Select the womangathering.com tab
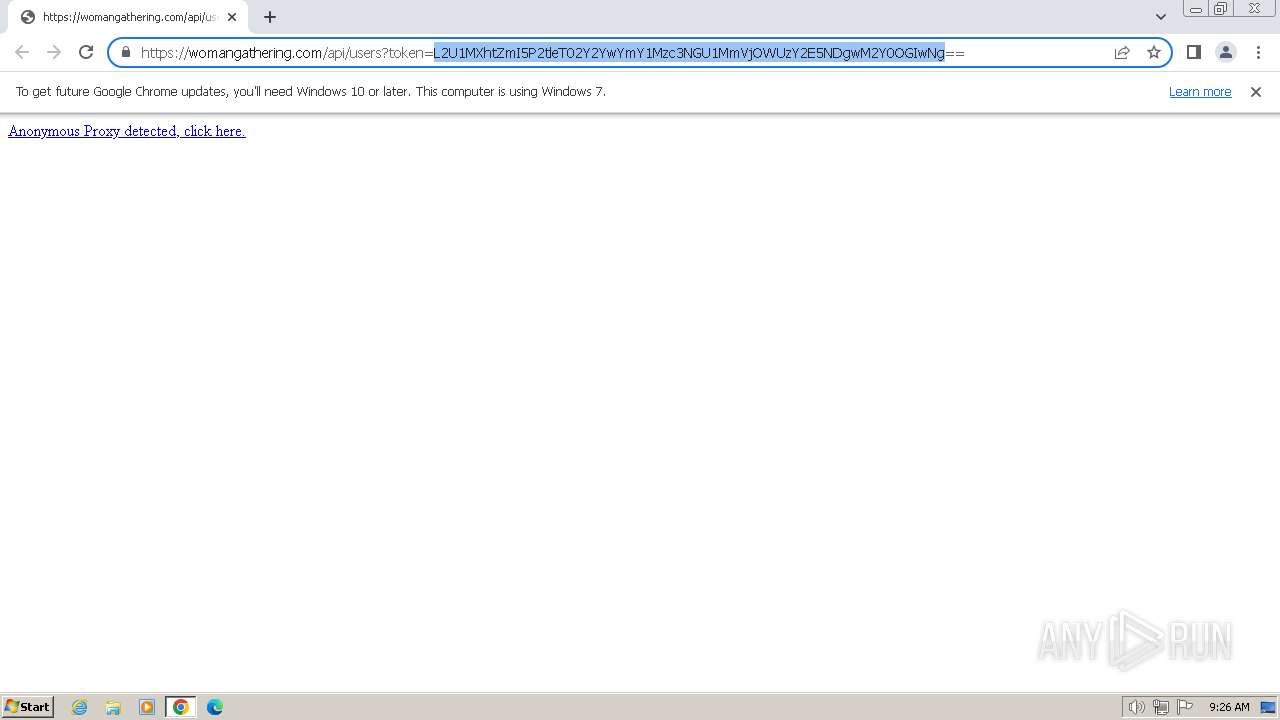 [x=129, y=17]
